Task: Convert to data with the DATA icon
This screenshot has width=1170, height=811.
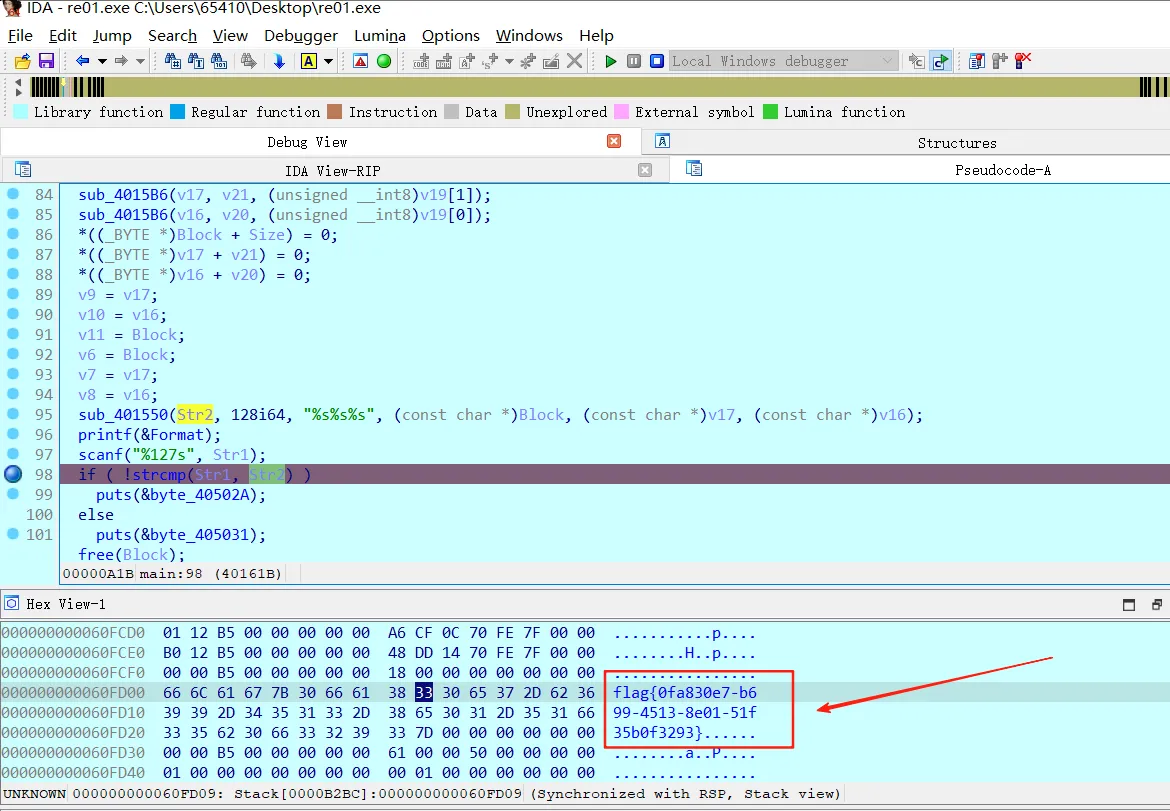Action: [444, 61]
